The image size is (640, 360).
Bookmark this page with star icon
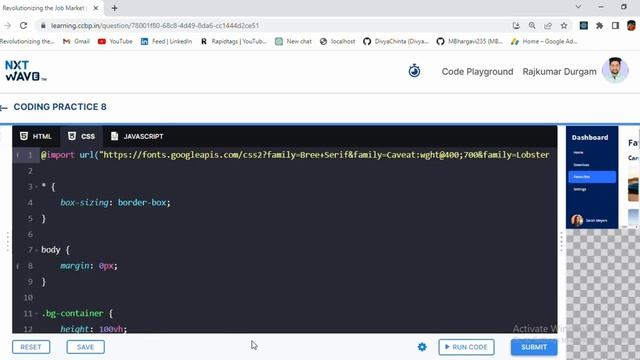(x=564, y=26)
